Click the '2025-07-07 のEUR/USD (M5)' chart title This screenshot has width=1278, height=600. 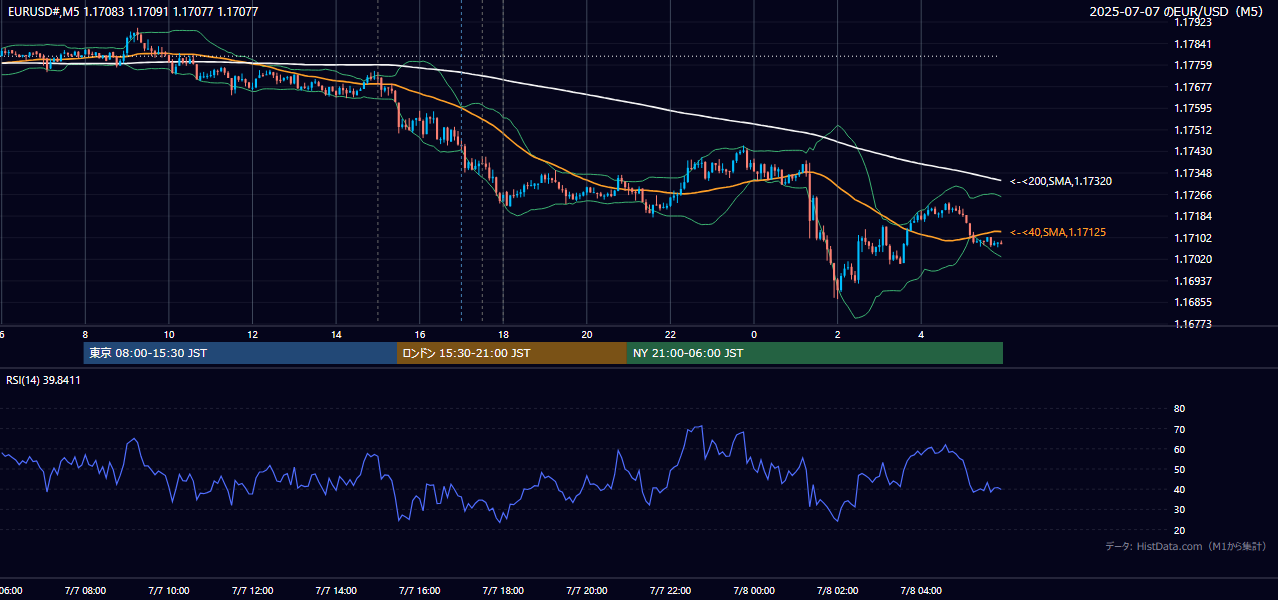(x=1177, y=12)
